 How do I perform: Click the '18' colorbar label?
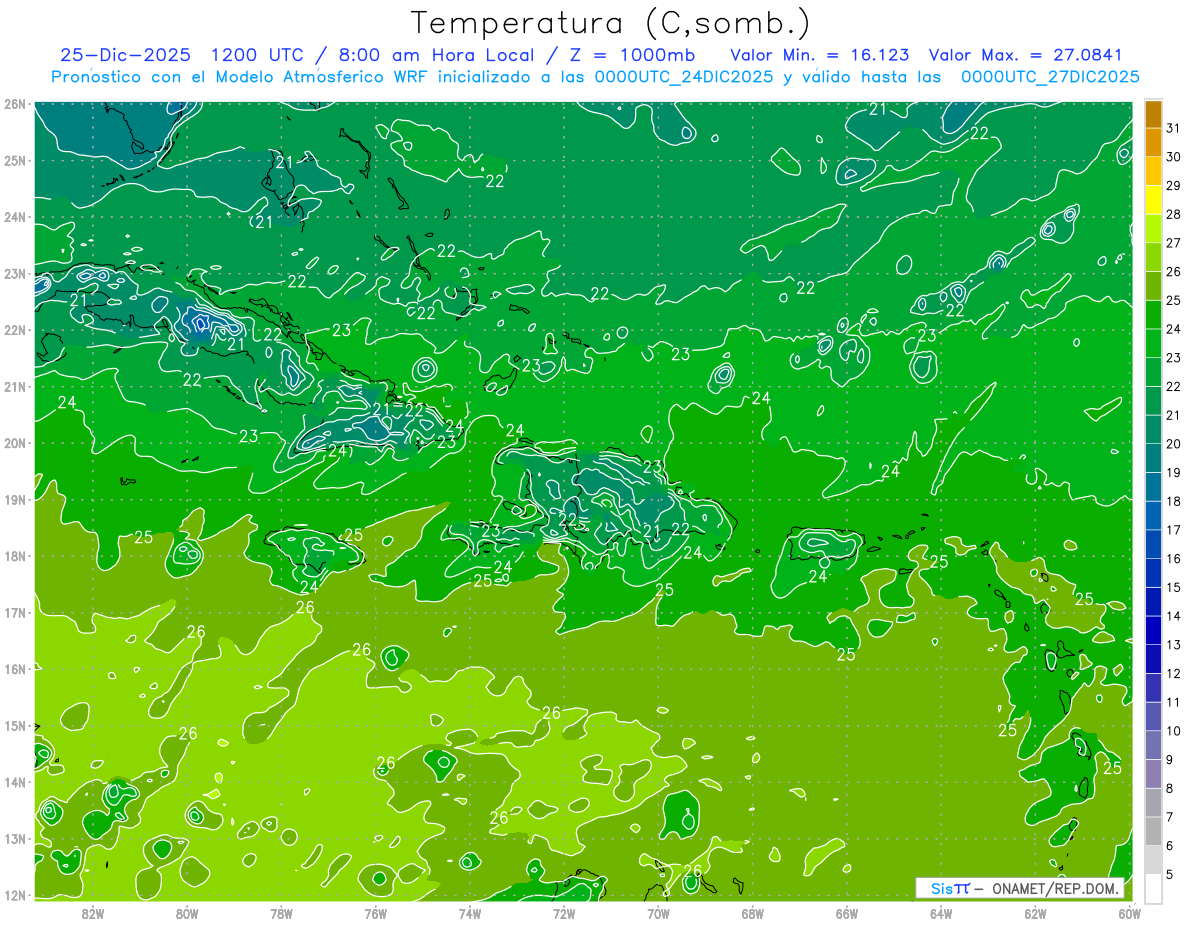[1173, 501]
